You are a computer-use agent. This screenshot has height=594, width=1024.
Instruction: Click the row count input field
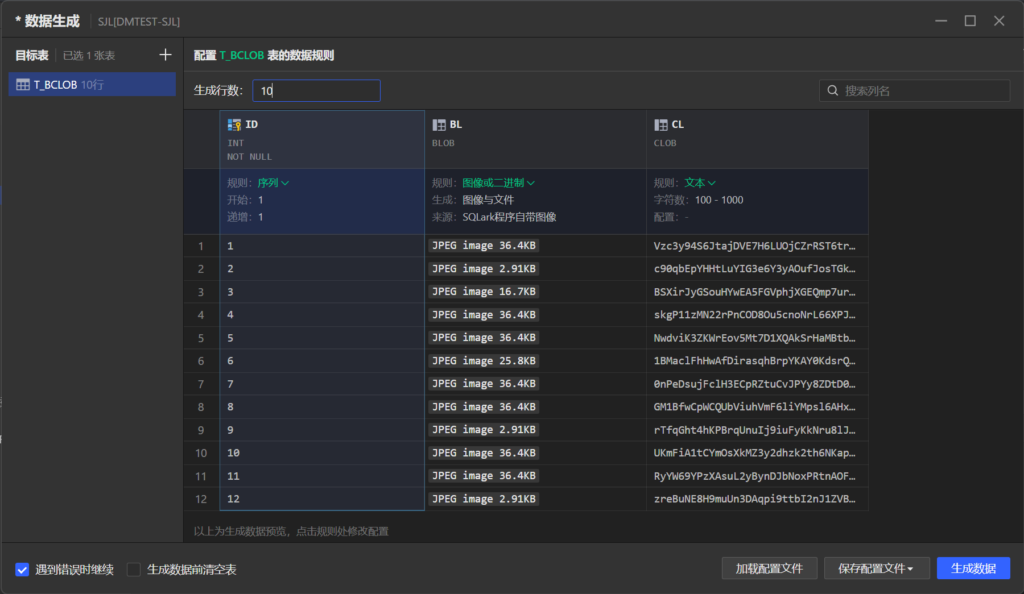point(316,91)
